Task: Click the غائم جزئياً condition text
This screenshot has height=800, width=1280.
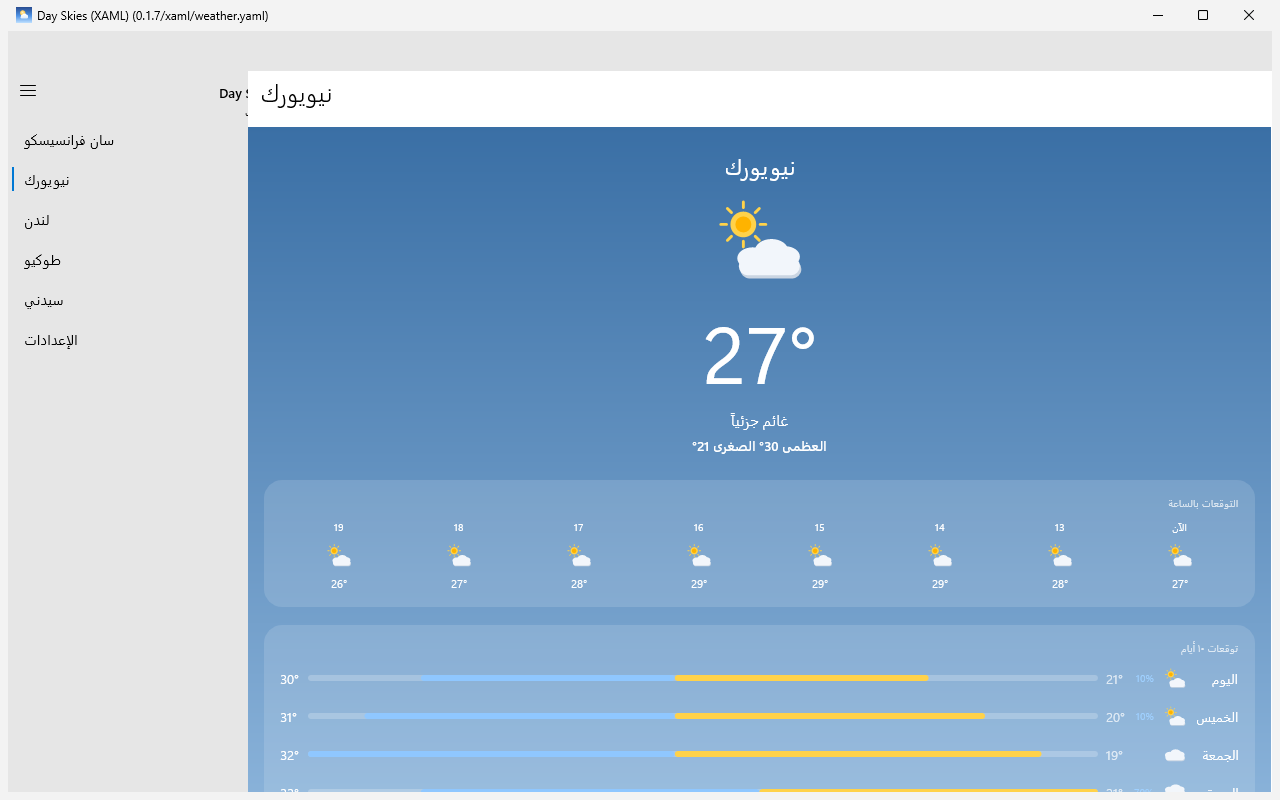Action: point(760,421)
